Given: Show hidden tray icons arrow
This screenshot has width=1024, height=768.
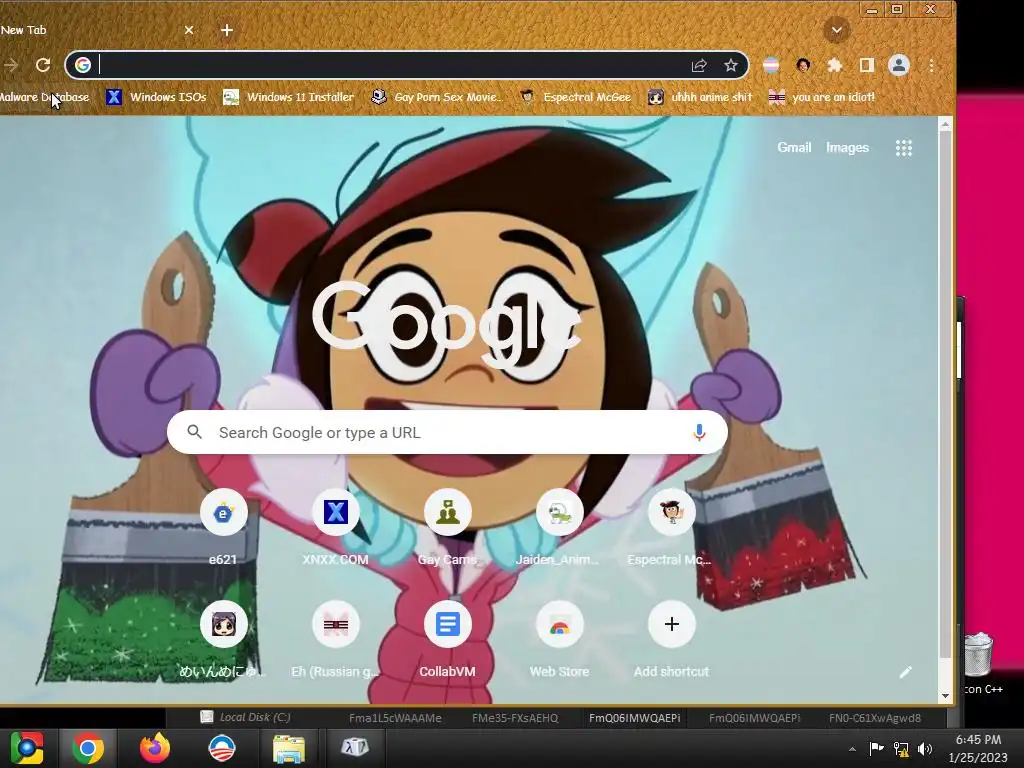Looking at the screenshot, I should tap(852, 749).
